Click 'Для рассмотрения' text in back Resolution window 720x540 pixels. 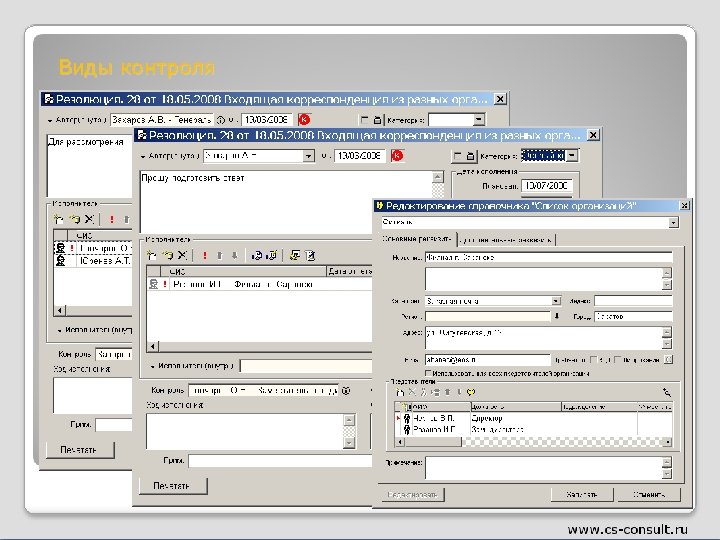click(x=86, y=142)
